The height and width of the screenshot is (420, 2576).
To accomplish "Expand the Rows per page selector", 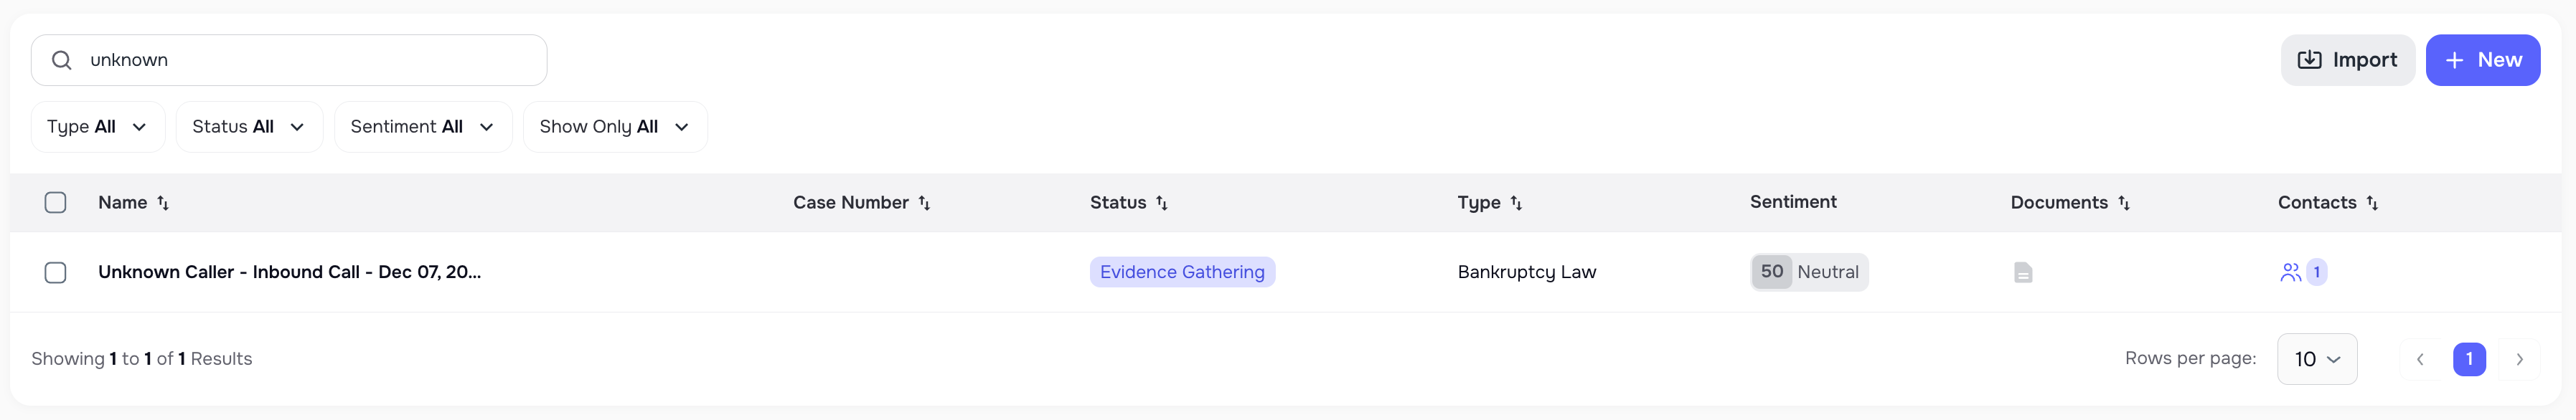I will pos(2316,358).
